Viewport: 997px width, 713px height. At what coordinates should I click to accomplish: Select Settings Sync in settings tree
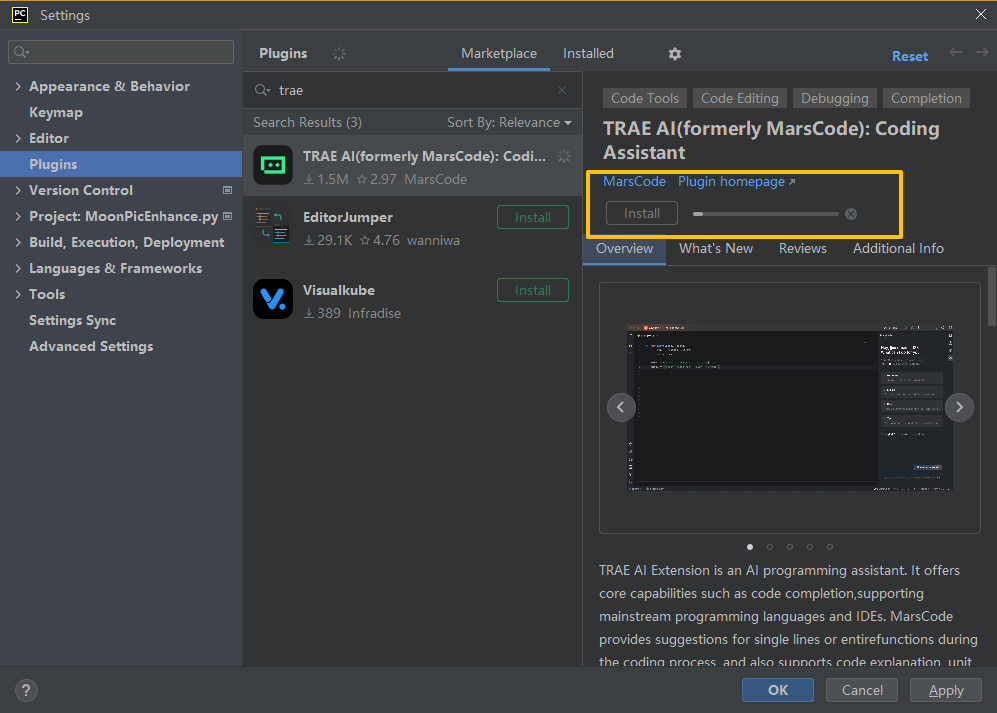pos(72,321)
